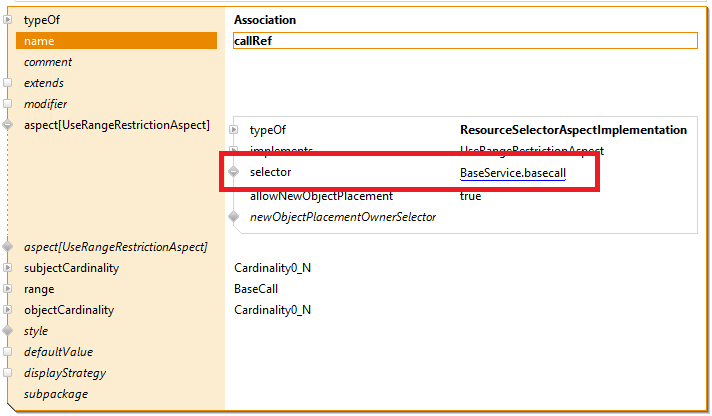
Task: Select the highlighted name property row
Action: point(116,41)
